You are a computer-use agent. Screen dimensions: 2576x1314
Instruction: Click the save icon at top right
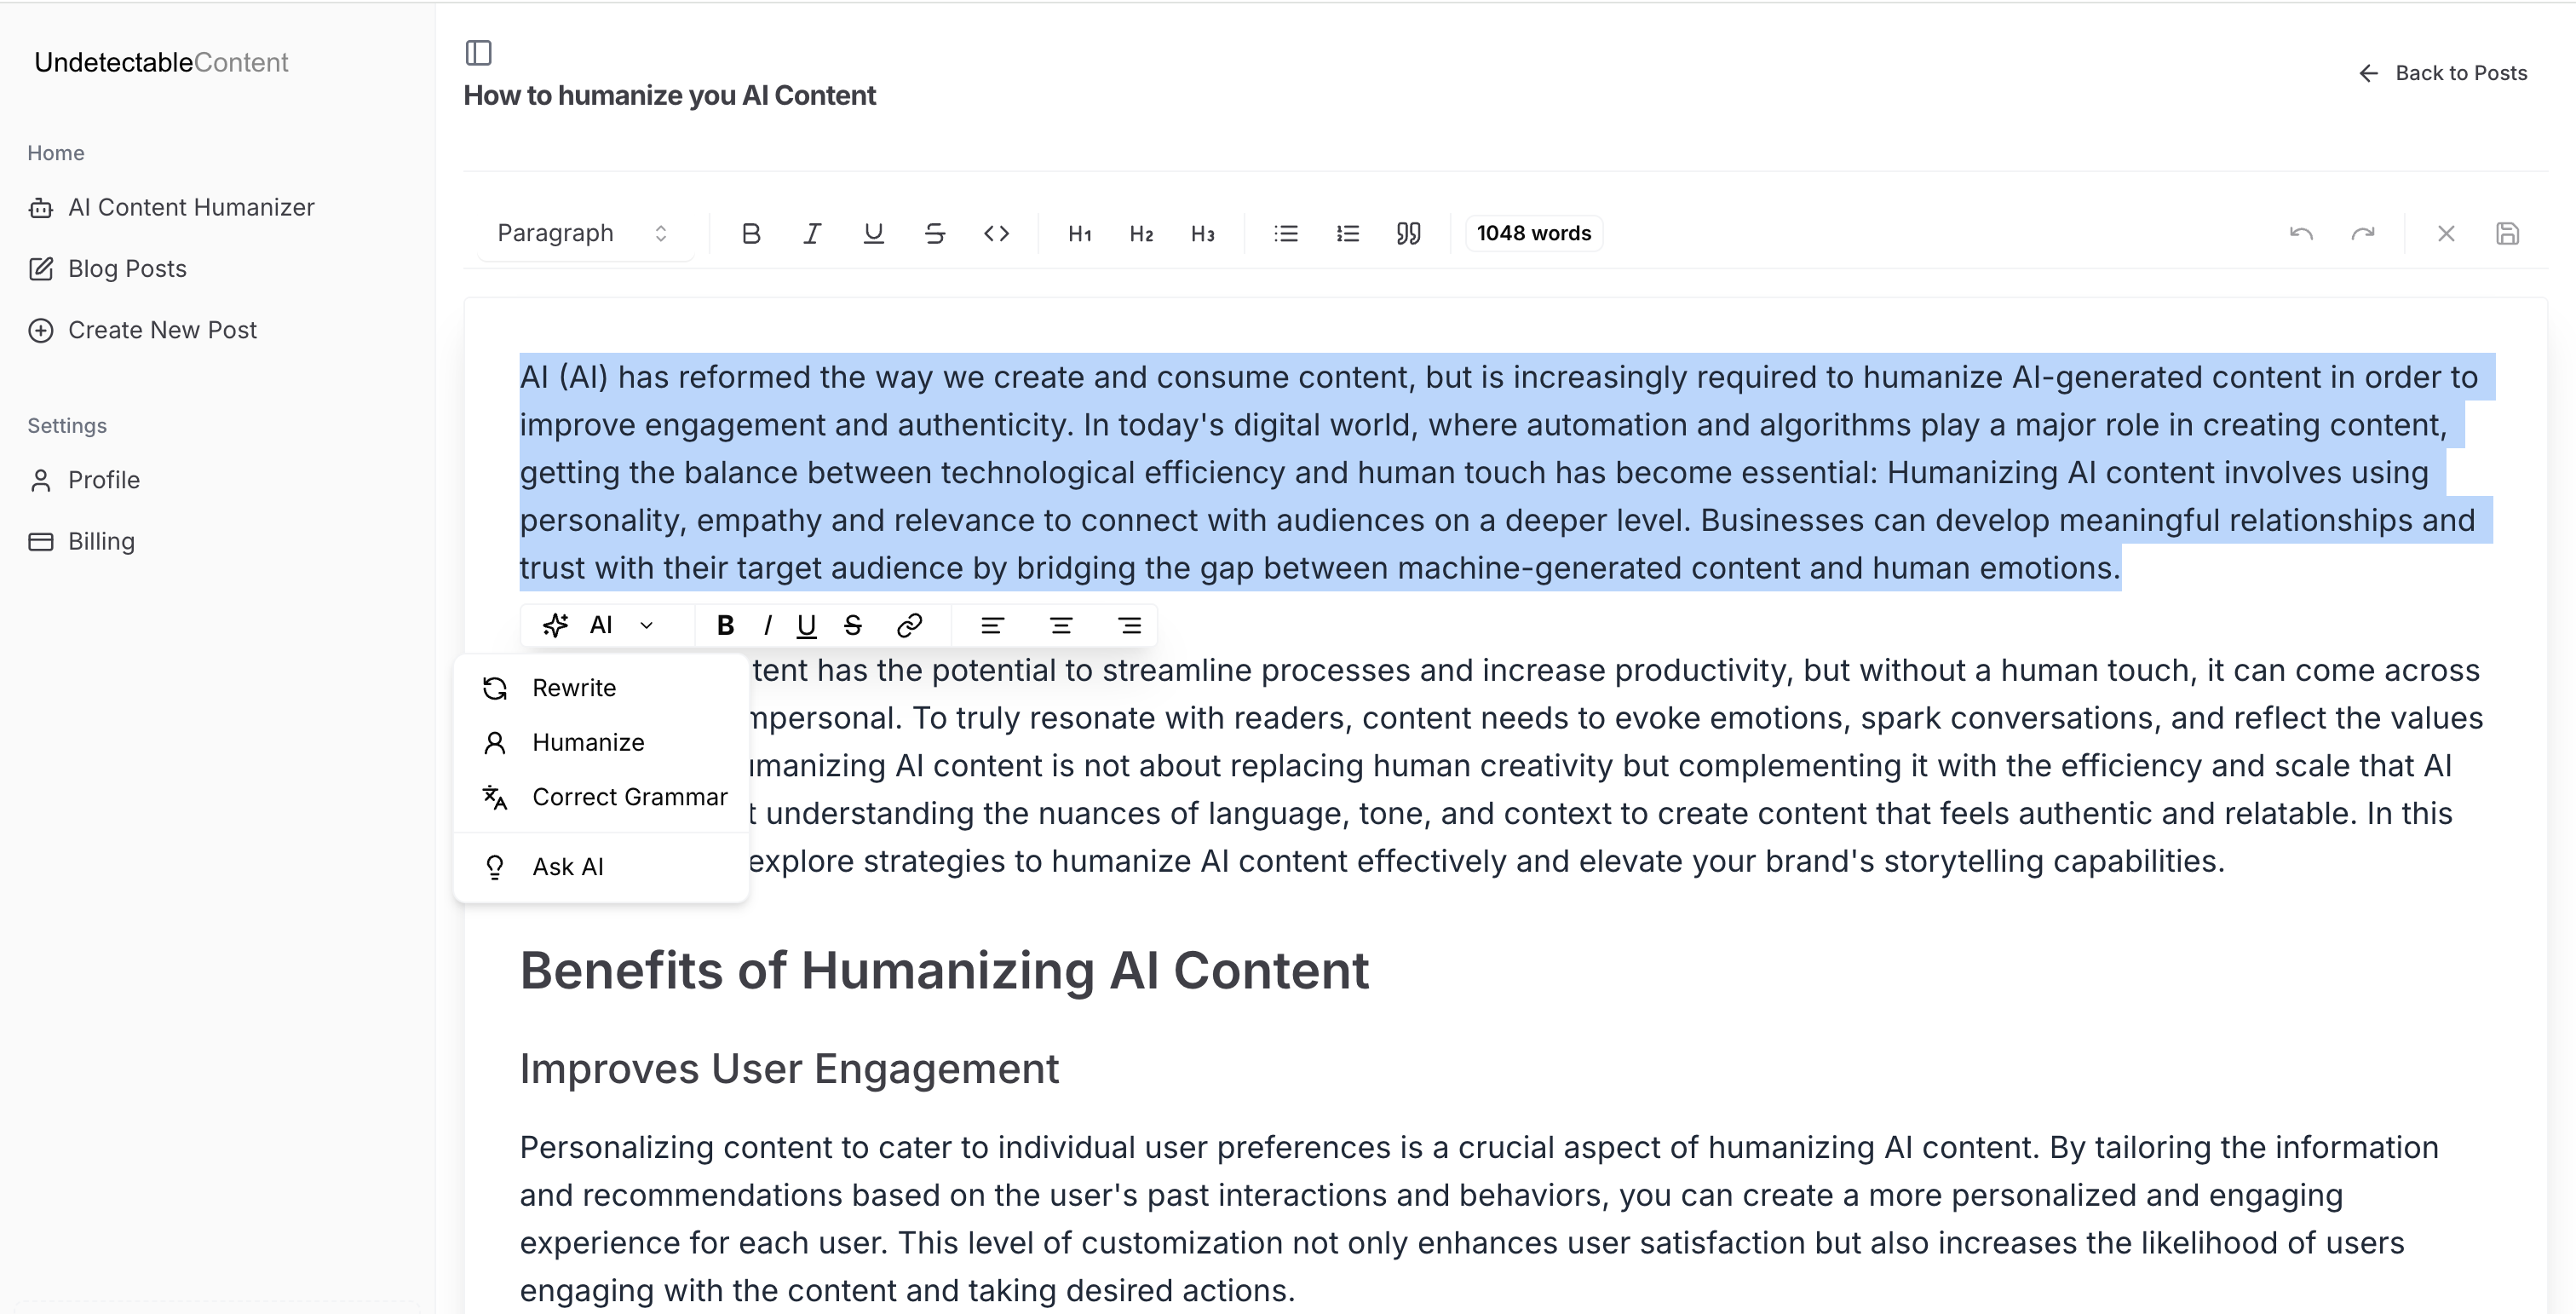click(2507, 233)
